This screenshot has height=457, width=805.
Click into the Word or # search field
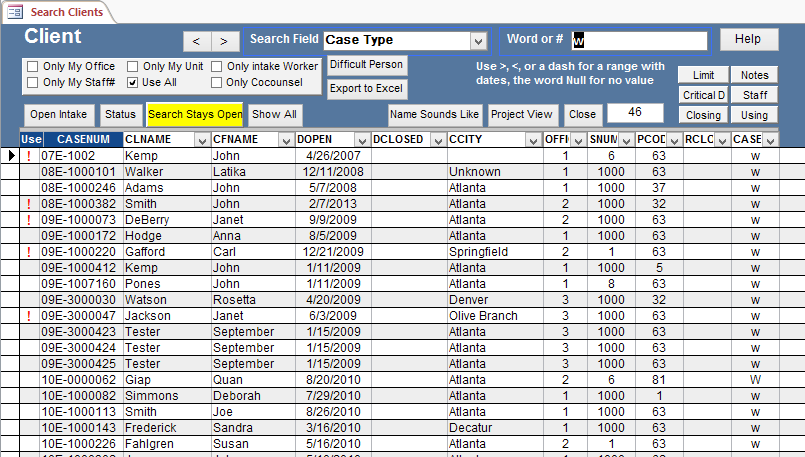tap(639, 41)
